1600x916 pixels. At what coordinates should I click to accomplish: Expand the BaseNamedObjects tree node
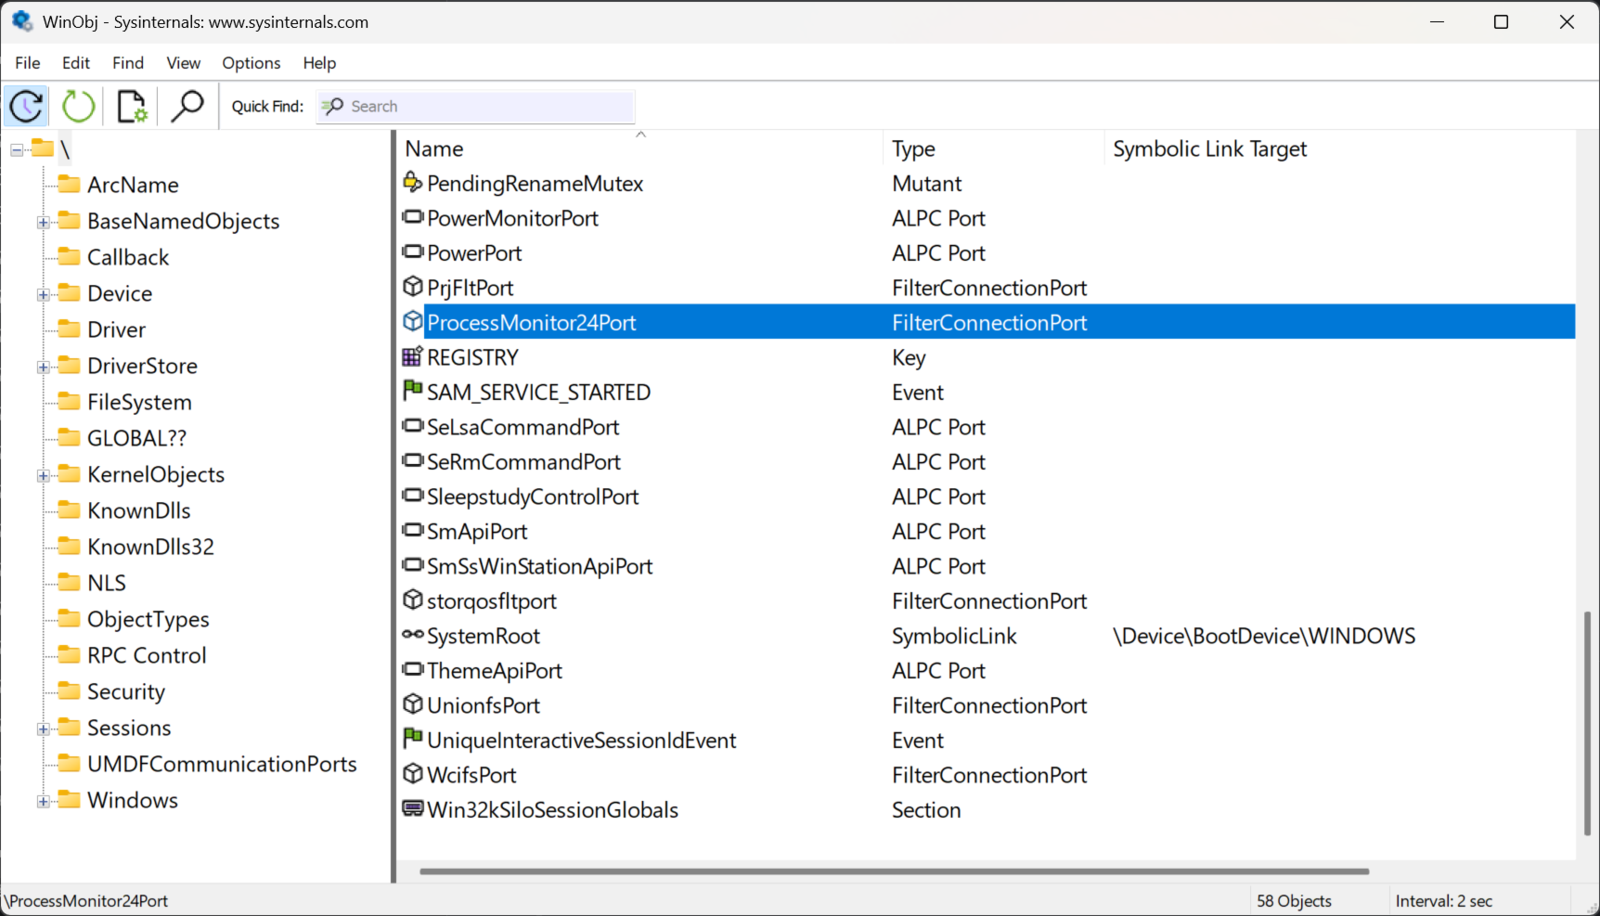pyautogui.click(x=43, y=222)
